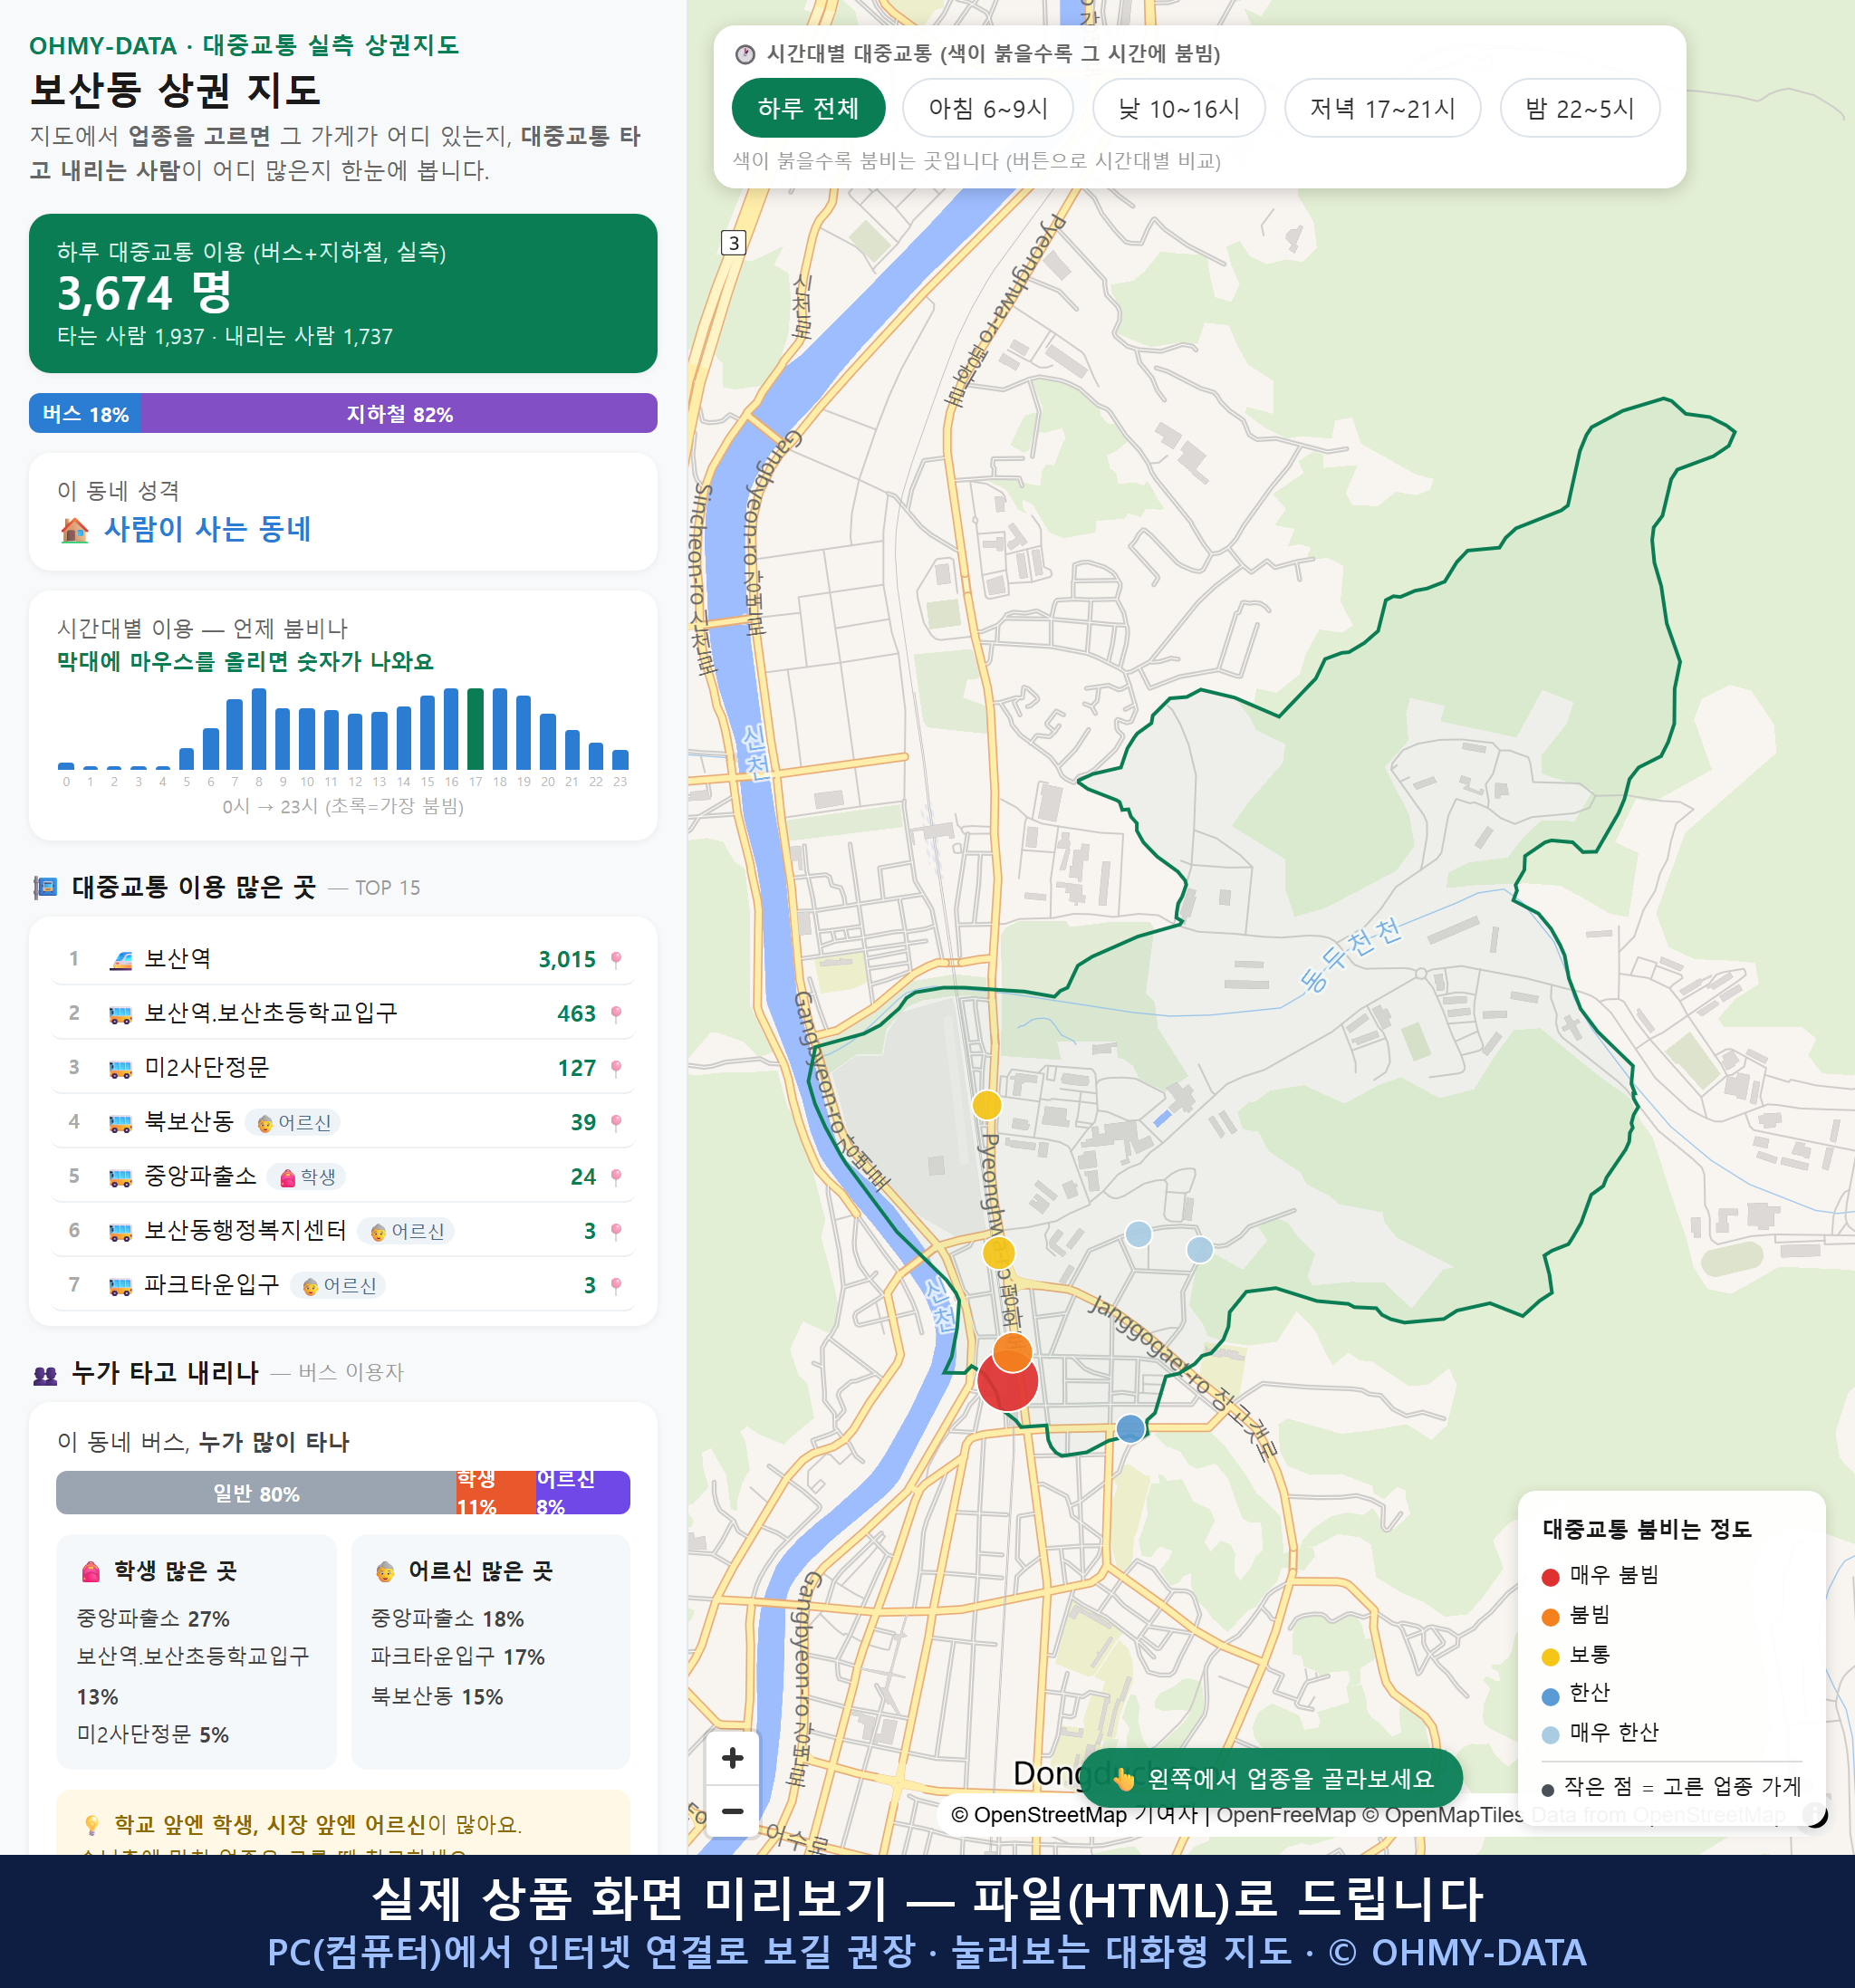
Task: Click the 일반 80% rider bar segment
Action: pos(256,1493)
